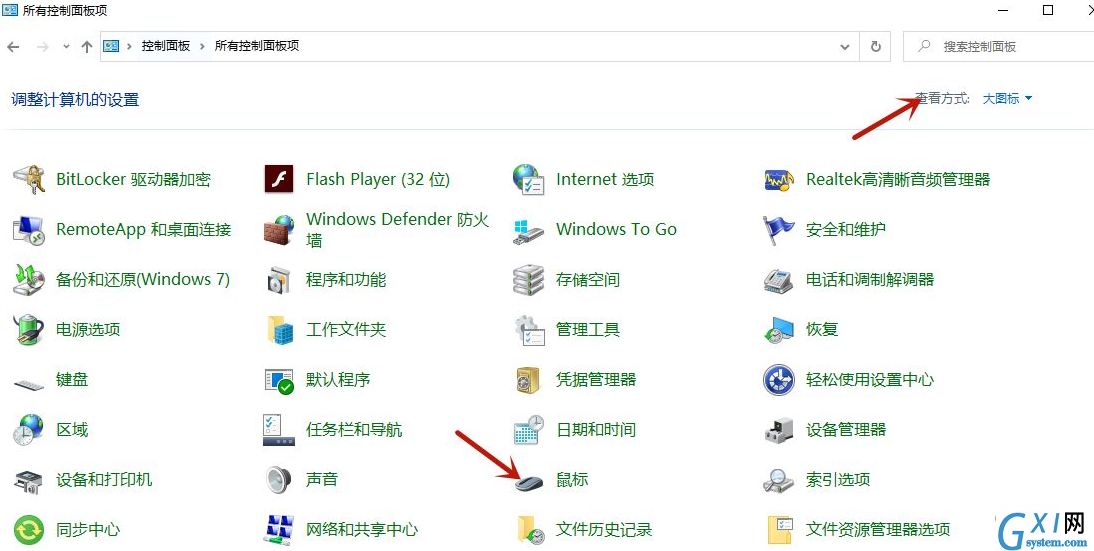Click the 电源选项 battery icon

click(28, 330)
